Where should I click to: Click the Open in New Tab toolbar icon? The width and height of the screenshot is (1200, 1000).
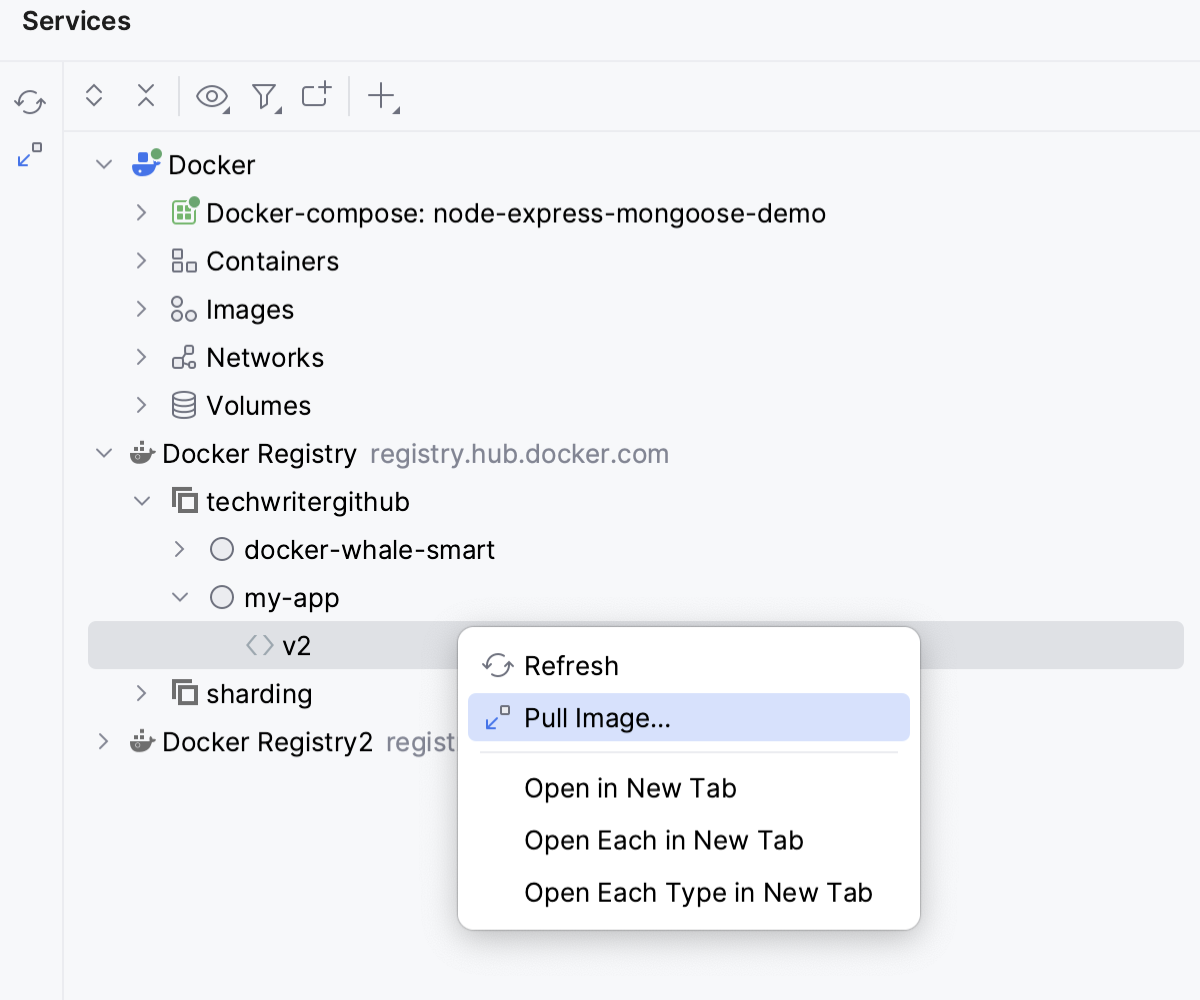click(316, 96)
